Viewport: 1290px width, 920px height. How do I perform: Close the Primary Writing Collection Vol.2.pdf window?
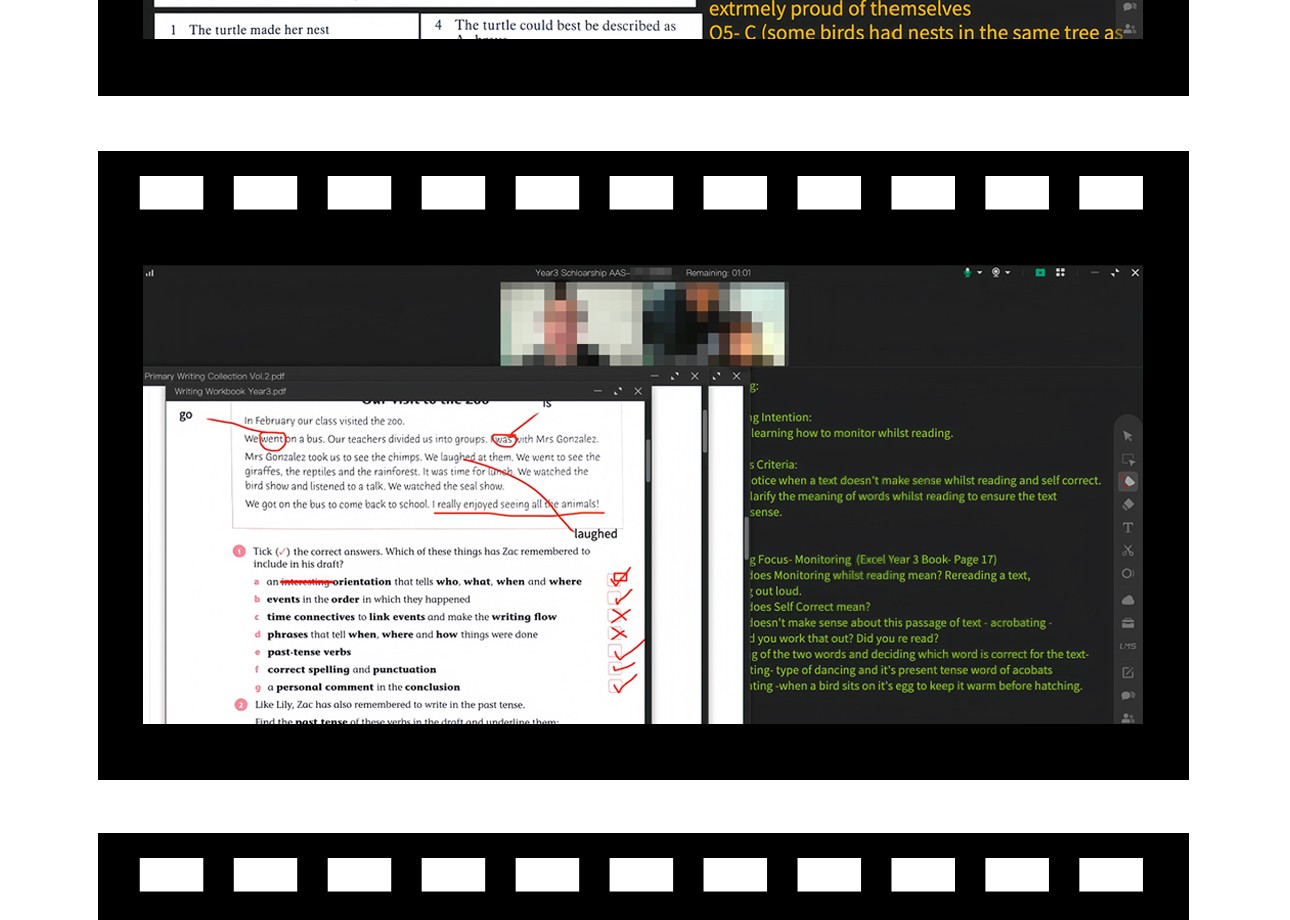click(695, 376)
